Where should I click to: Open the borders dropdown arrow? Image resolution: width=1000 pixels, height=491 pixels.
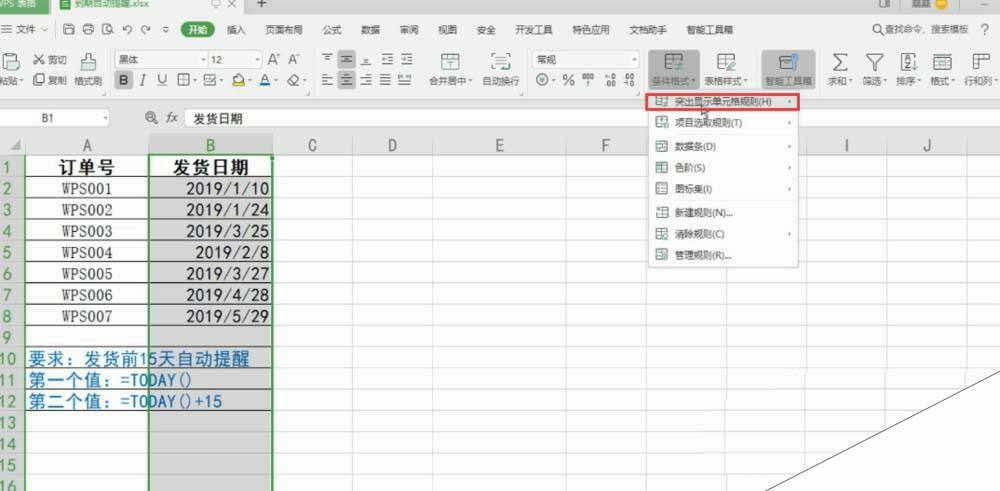click(194, 81)
